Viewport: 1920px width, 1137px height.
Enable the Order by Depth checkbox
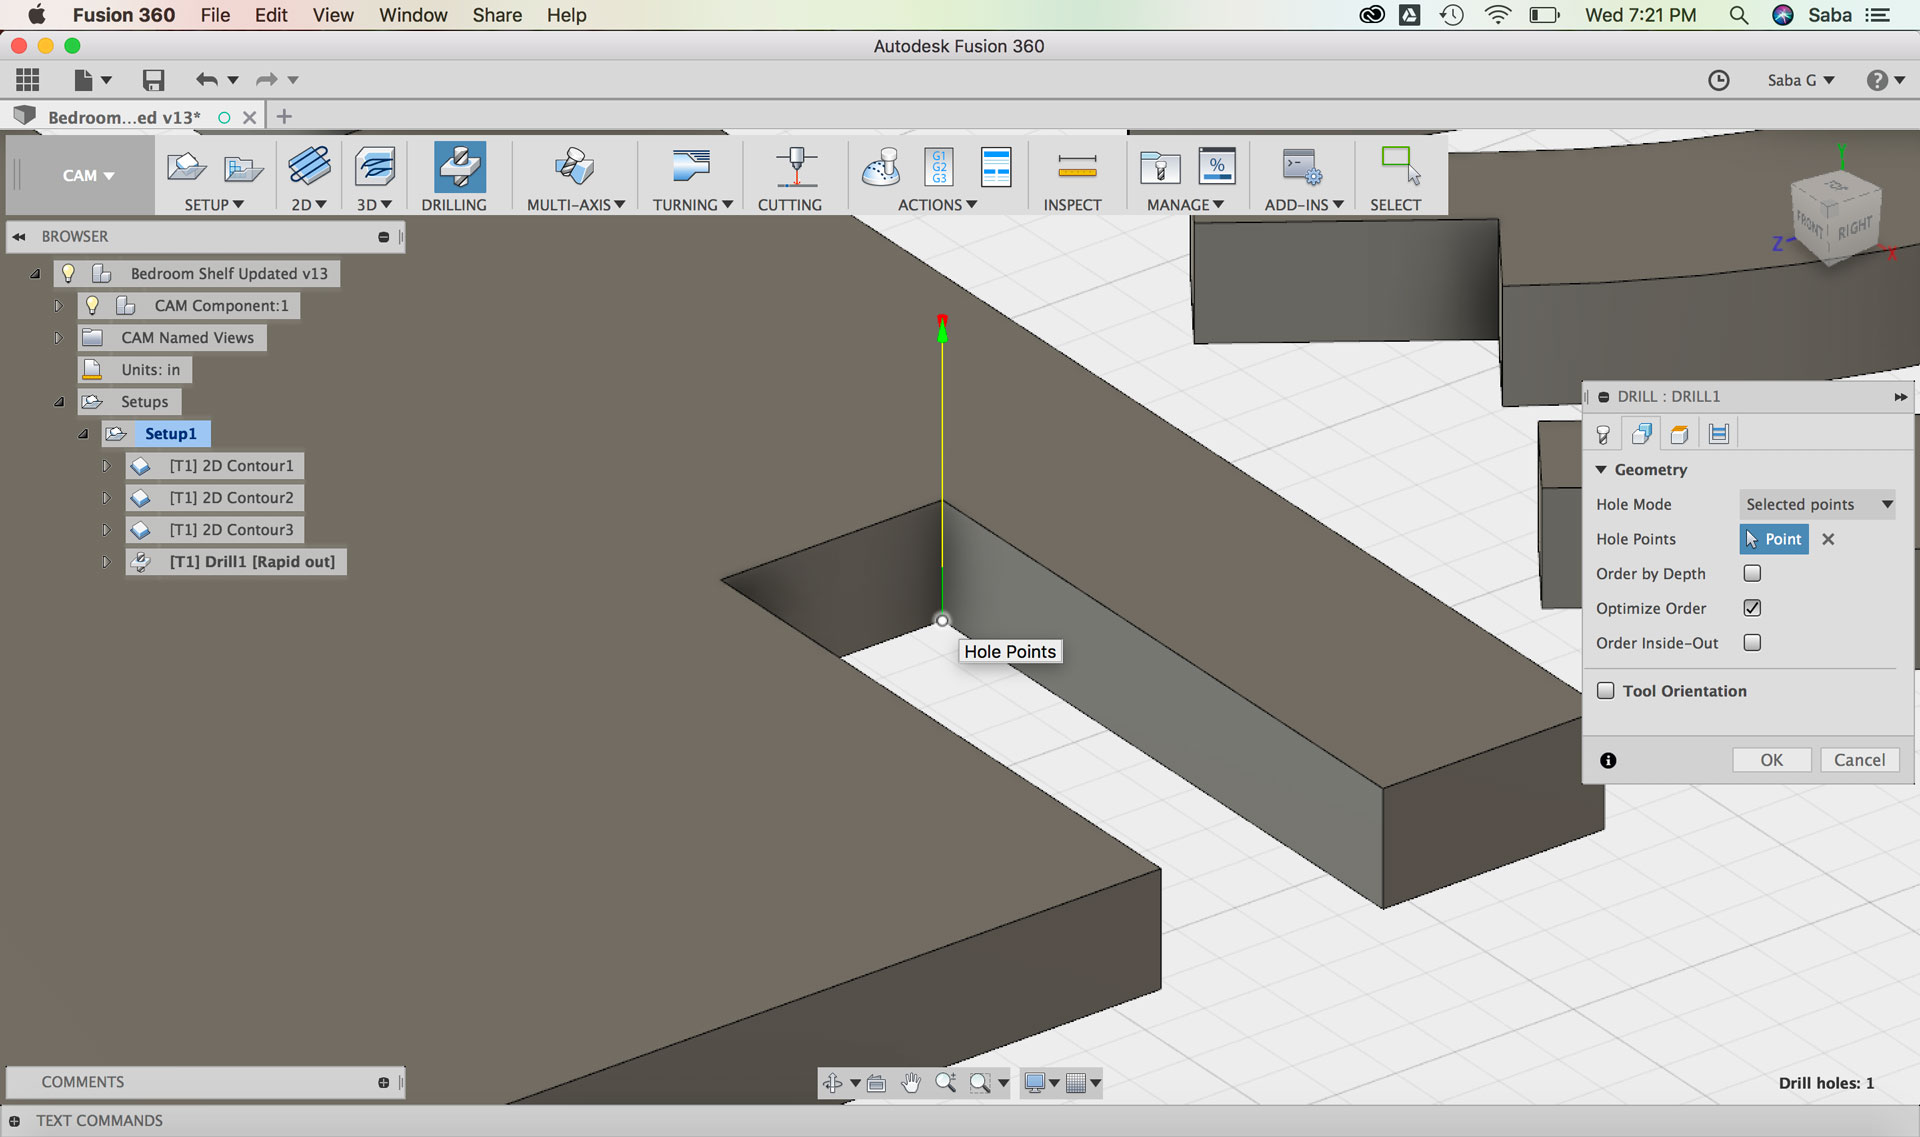[x=1752, y=574]
